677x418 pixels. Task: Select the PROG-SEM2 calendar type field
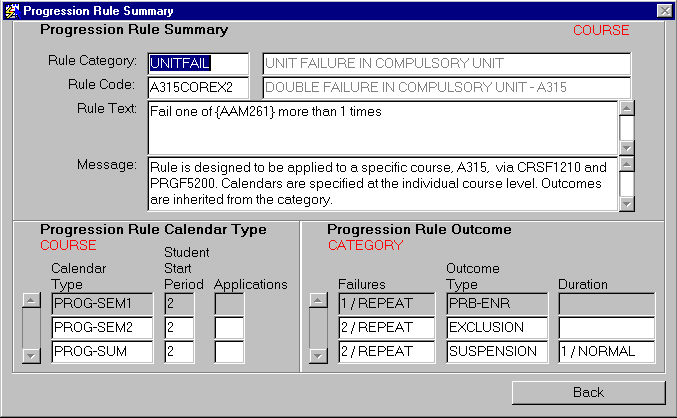(101, 328)
